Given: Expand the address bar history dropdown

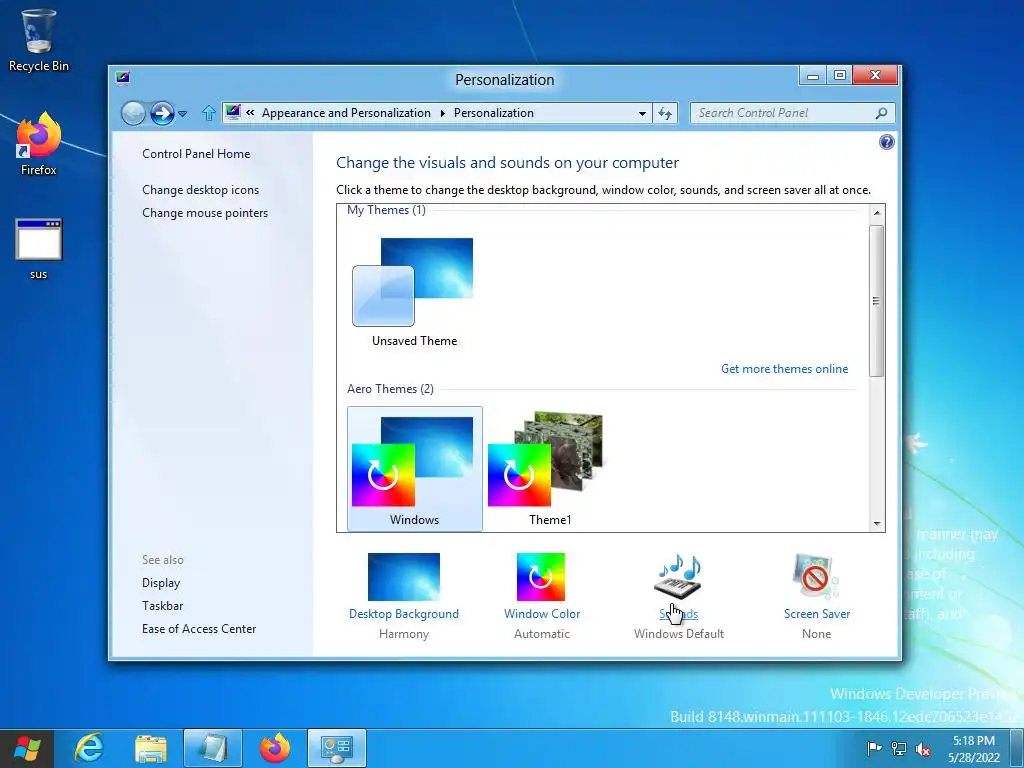Looking at the screenshot, I should coord(642,113).
